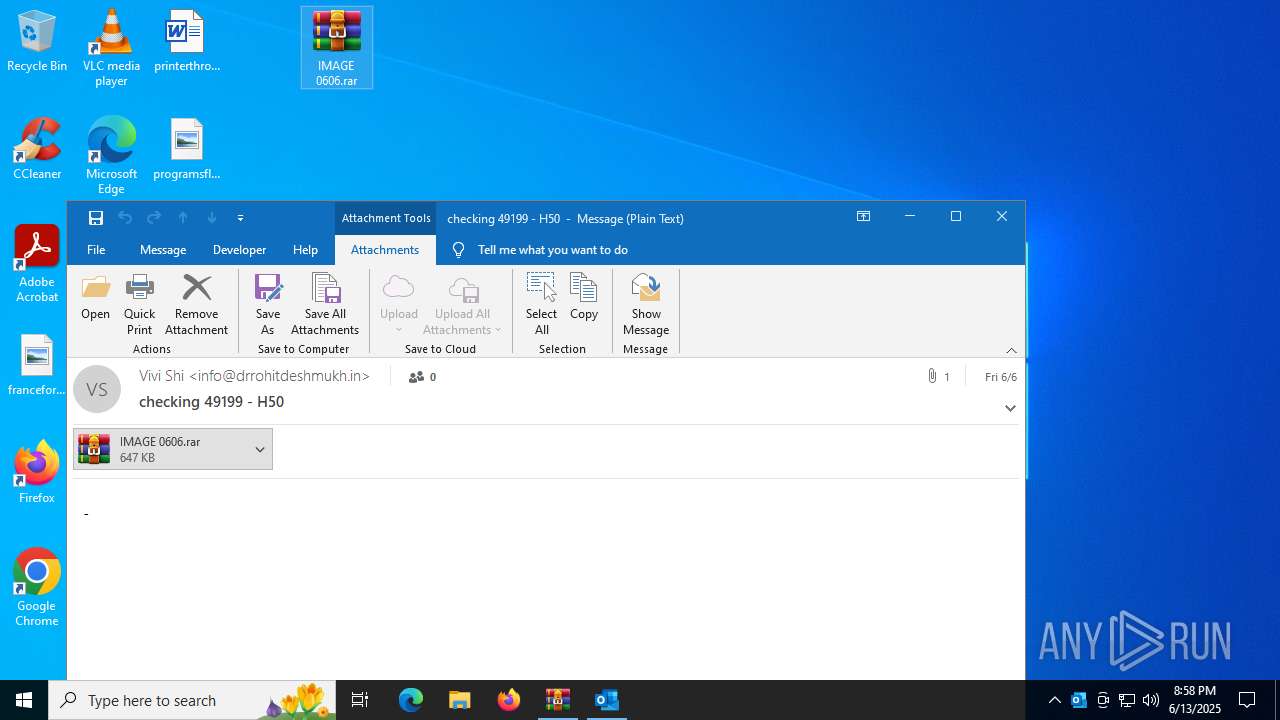Click Remove Attachment in the ribbon
Viewport: 1280px width, 720px height.
coord(196,305)
